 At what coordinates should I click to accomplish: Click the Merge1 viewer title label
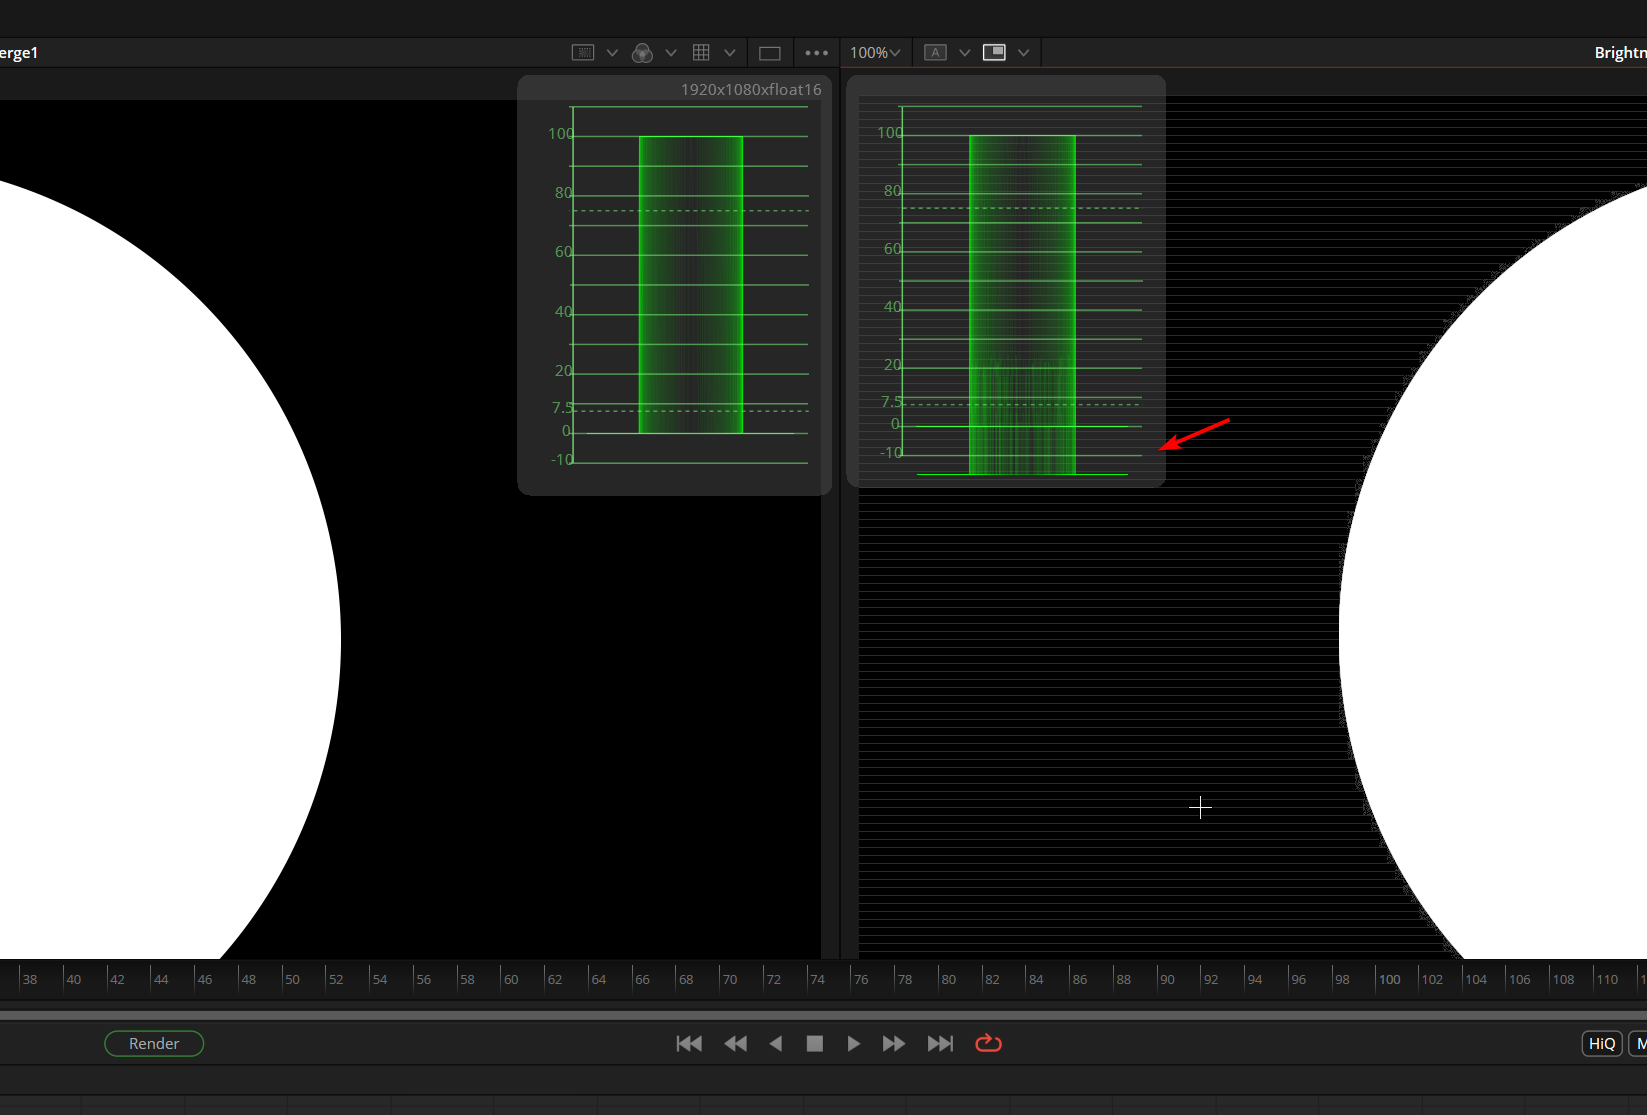pyautogui.click(x=19, y=53)
